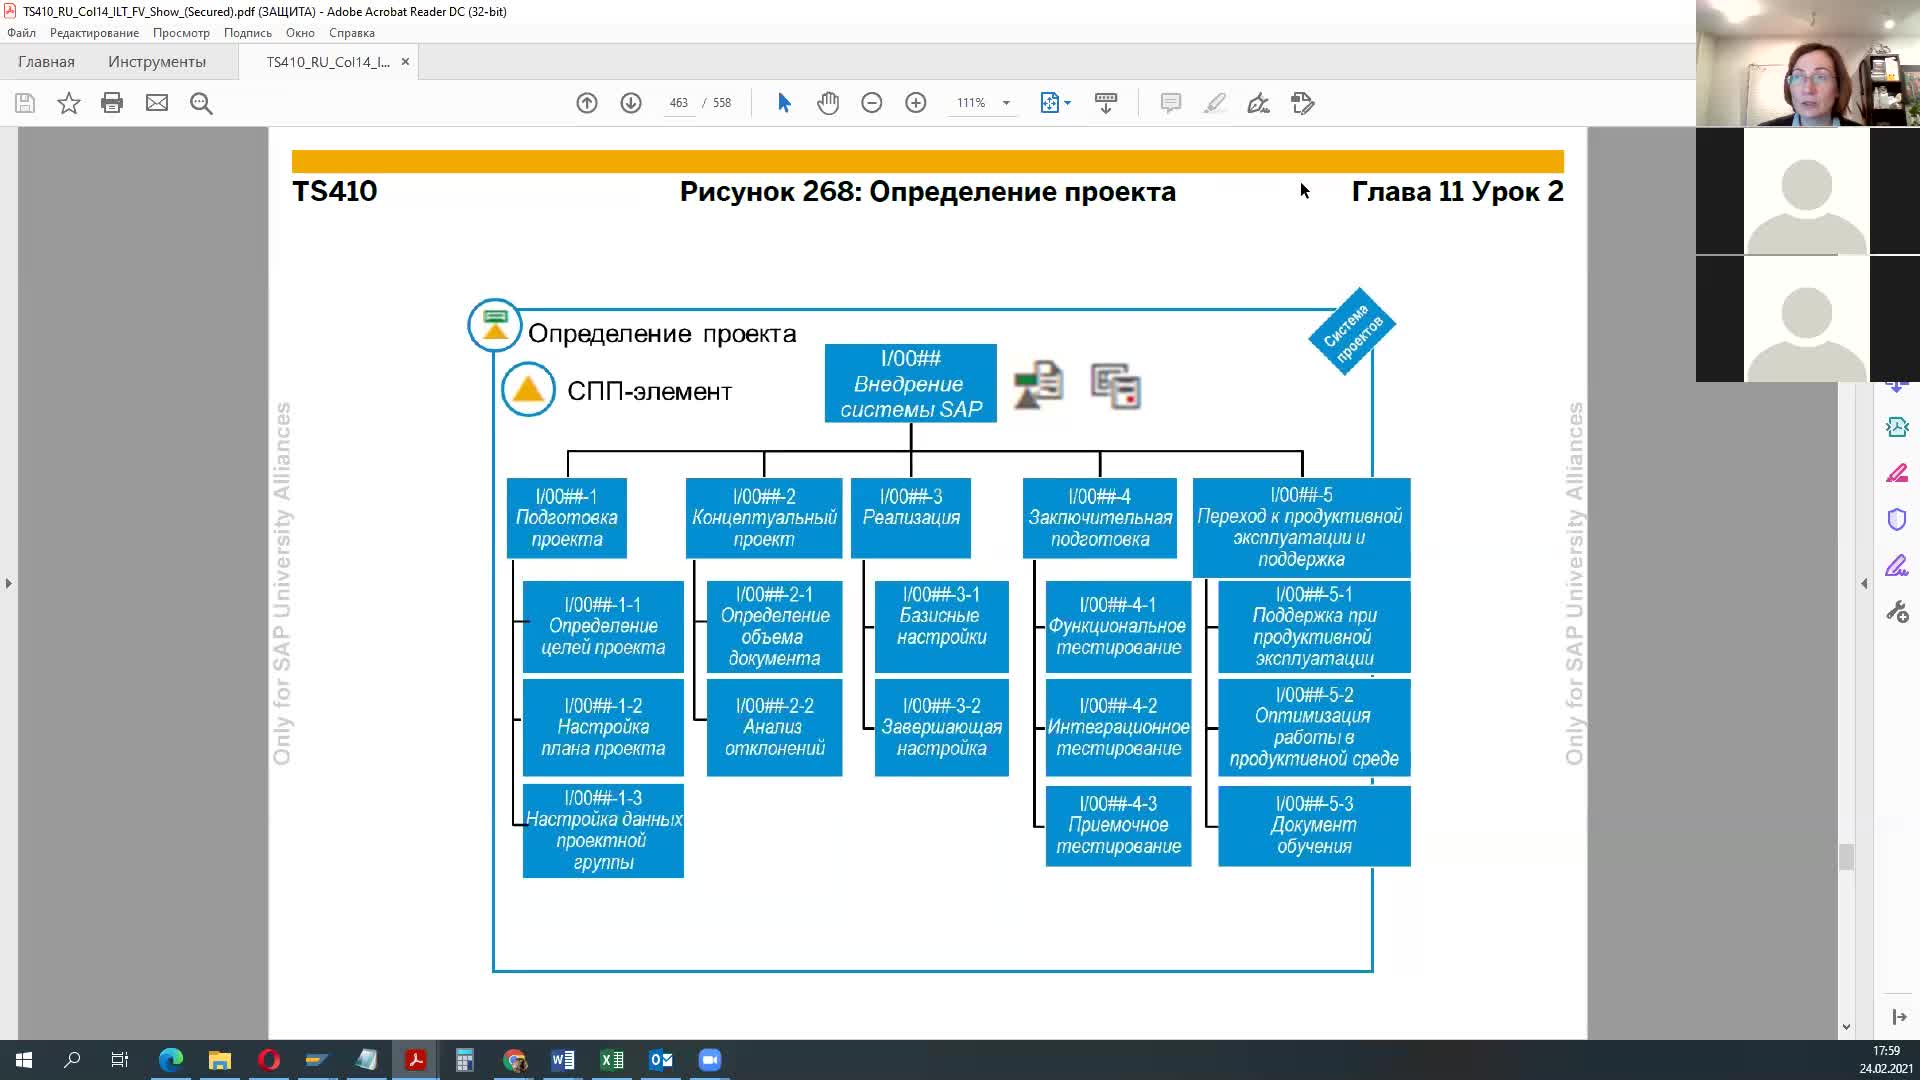Print the document using printer icon
The height and width of the screenshot is (1080, 1920).
tap(112, 103)
